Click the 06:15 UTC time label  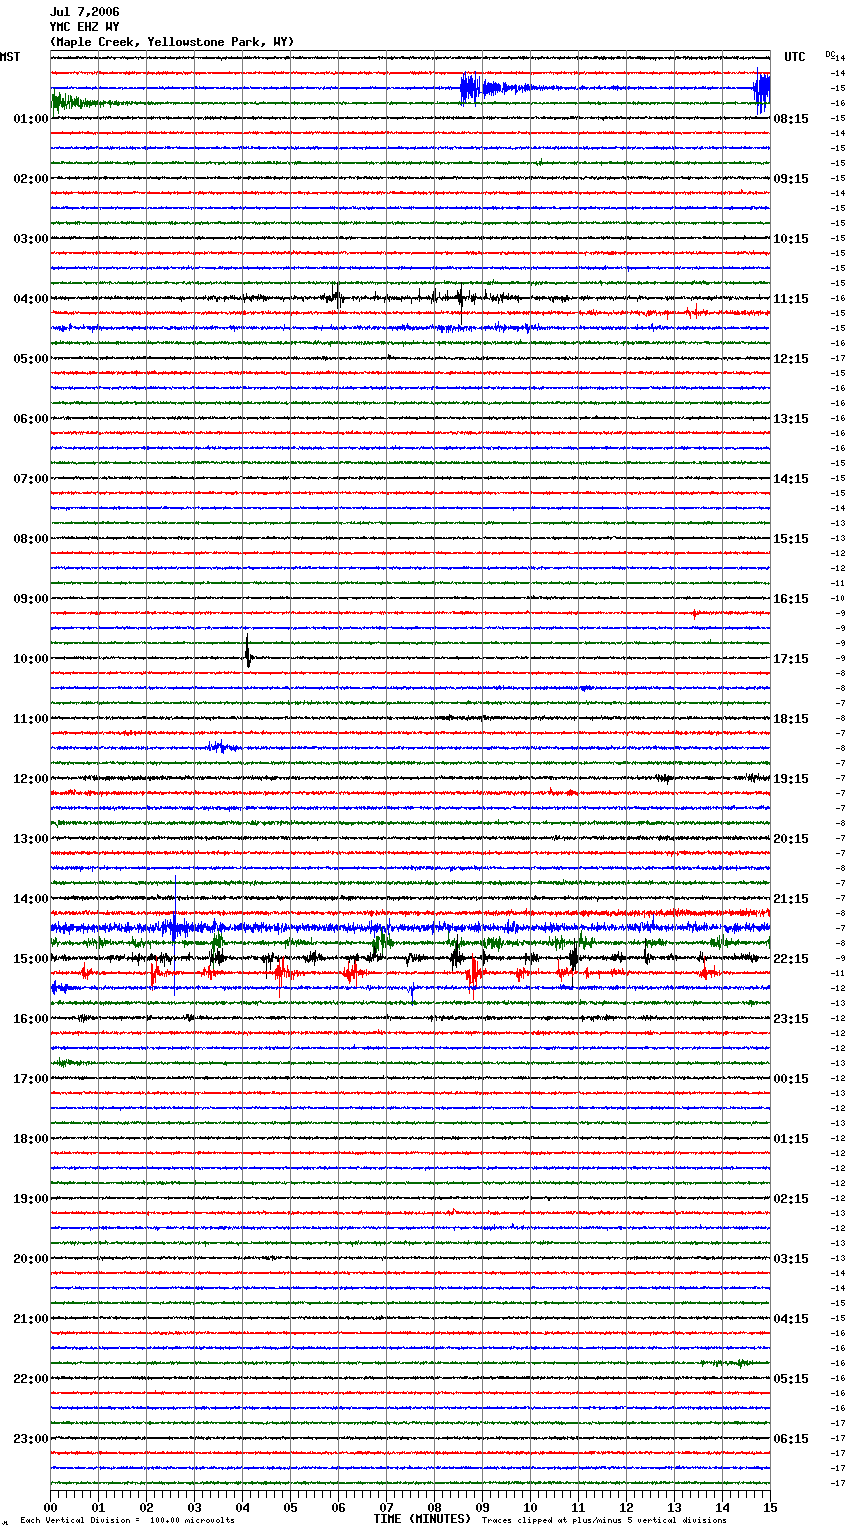pos(791,1439)
